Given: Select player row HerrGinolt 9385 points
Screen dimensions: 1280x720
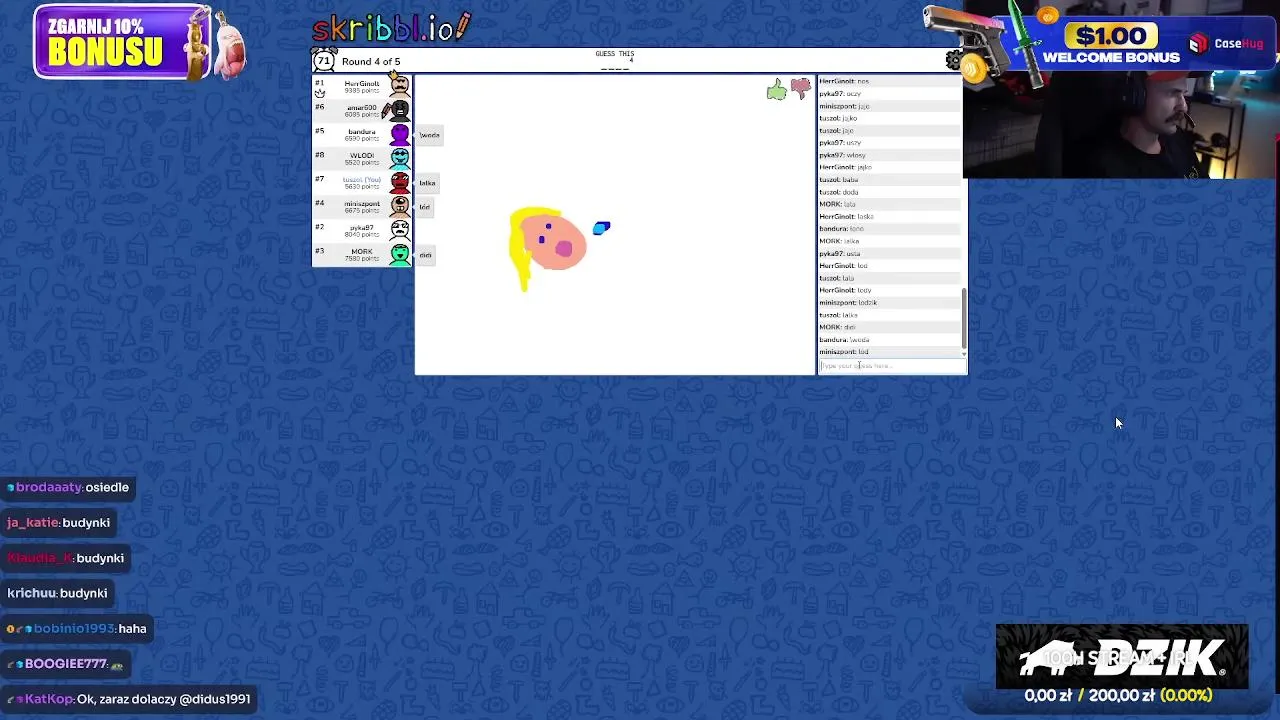Looking at the screenshot, I should pos(362,85).
